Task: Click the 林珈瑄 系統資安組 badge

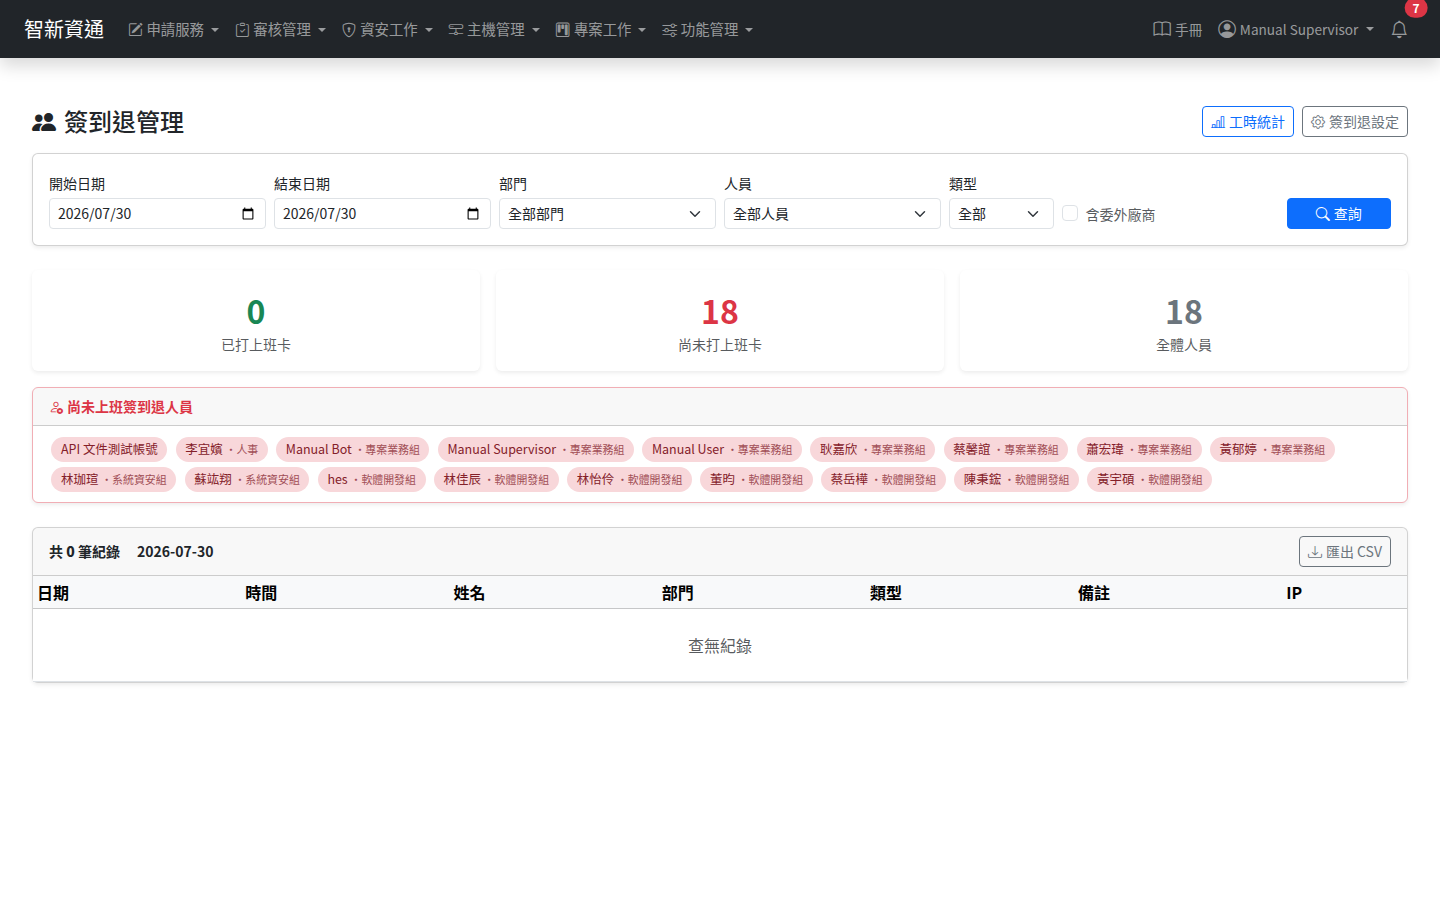Action: click(114, 480)
